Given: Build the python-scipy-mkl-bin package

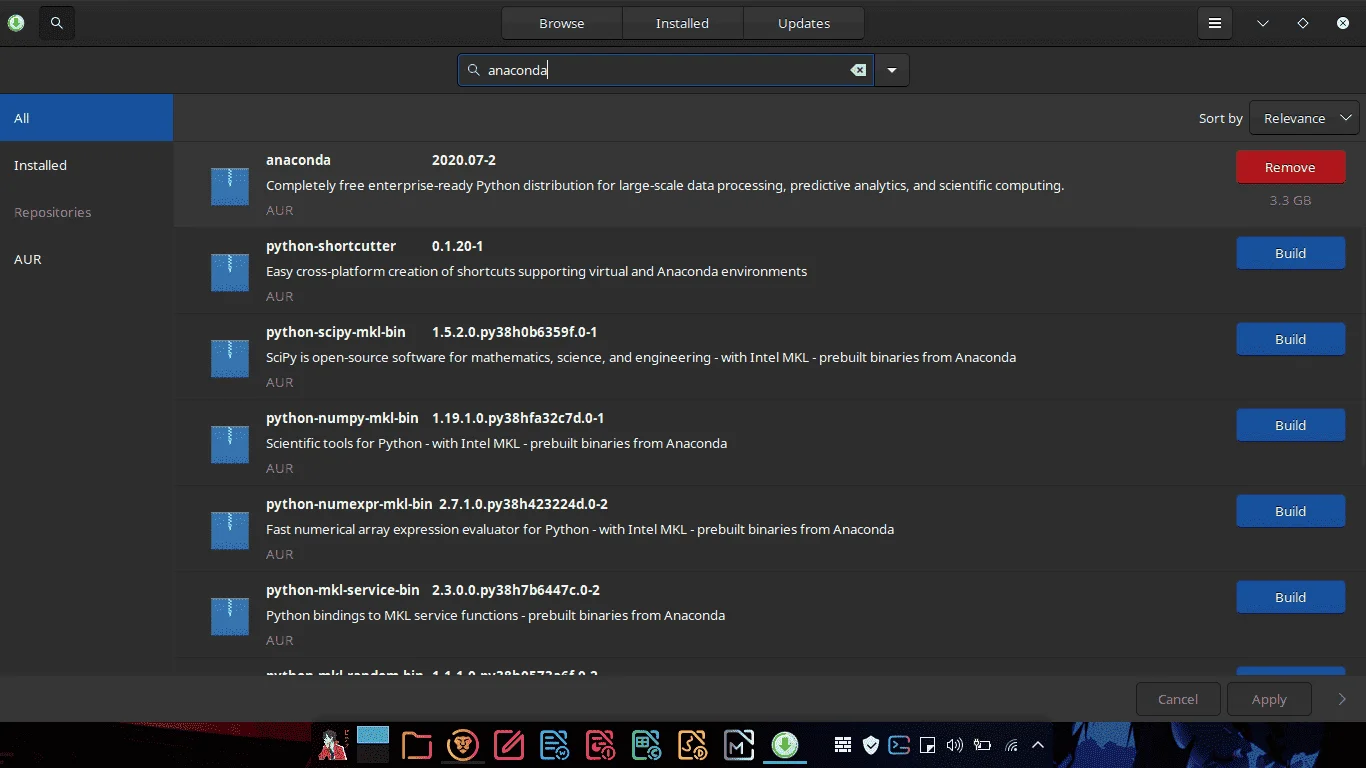Looking at the screenshot, I should click(1291, 339).
